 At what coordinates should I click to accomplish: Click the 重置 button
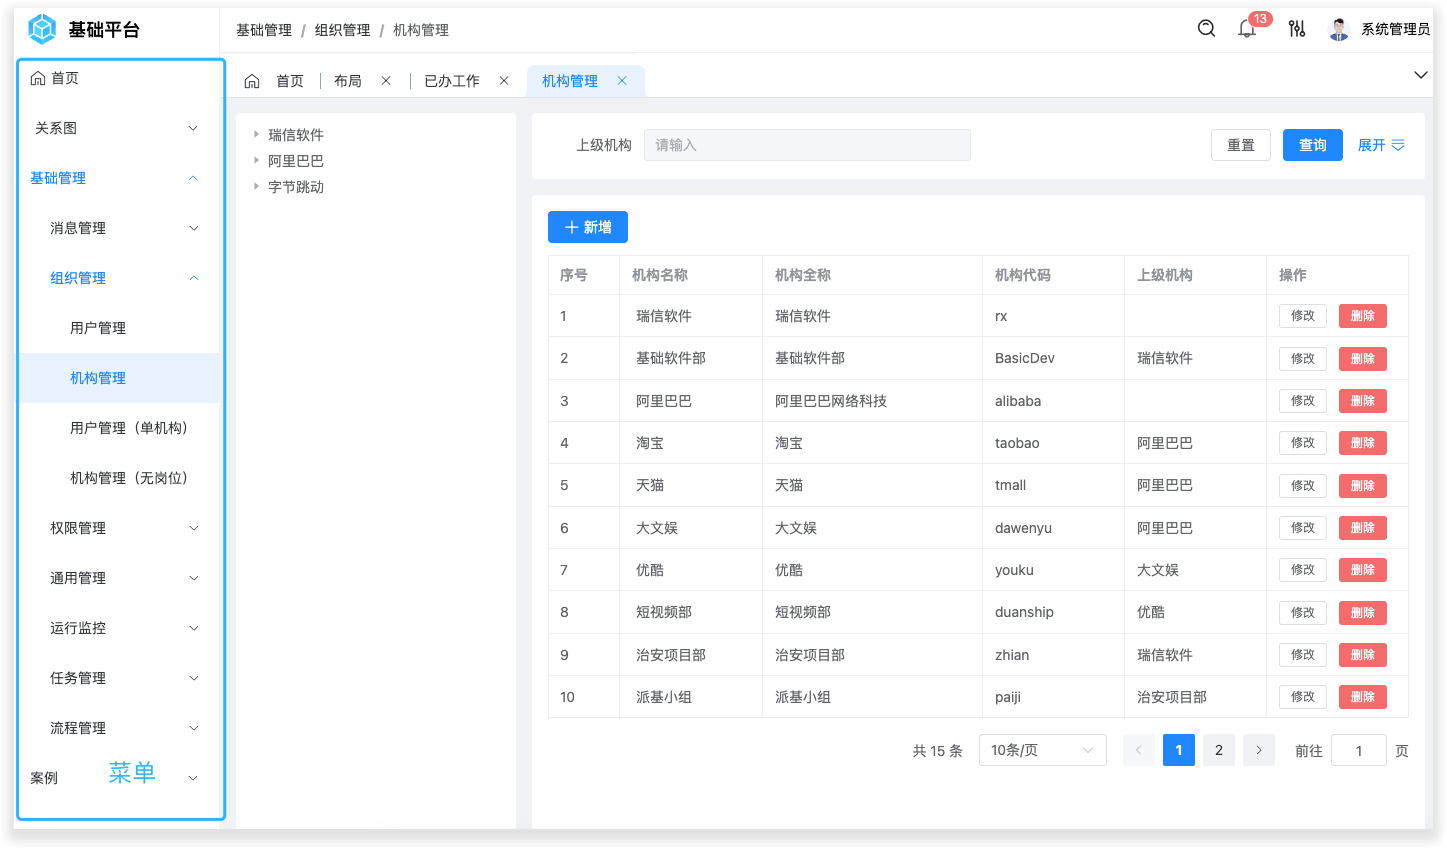click(x=1241, y=145)
